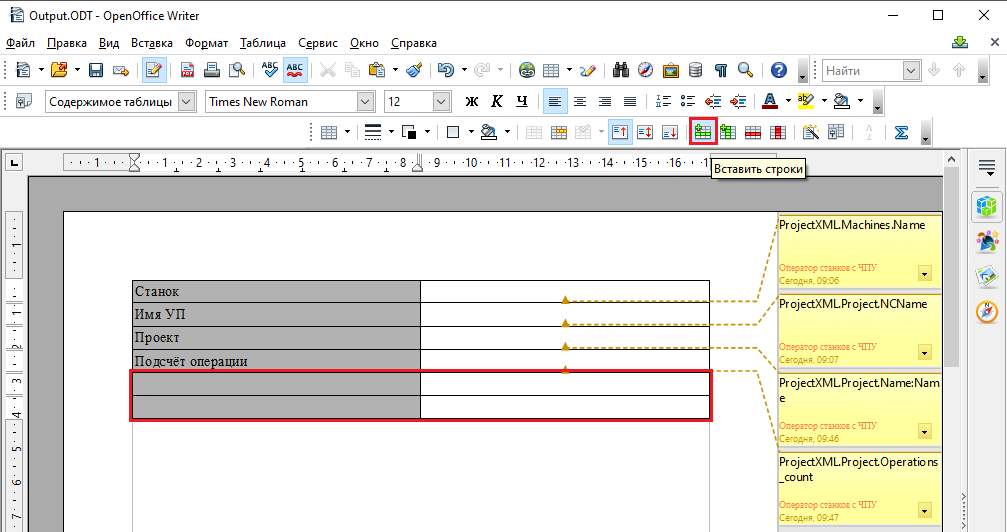Export document directly as PDF
This screenshot has width=1007, height=532.
click(x=187, y=70)
